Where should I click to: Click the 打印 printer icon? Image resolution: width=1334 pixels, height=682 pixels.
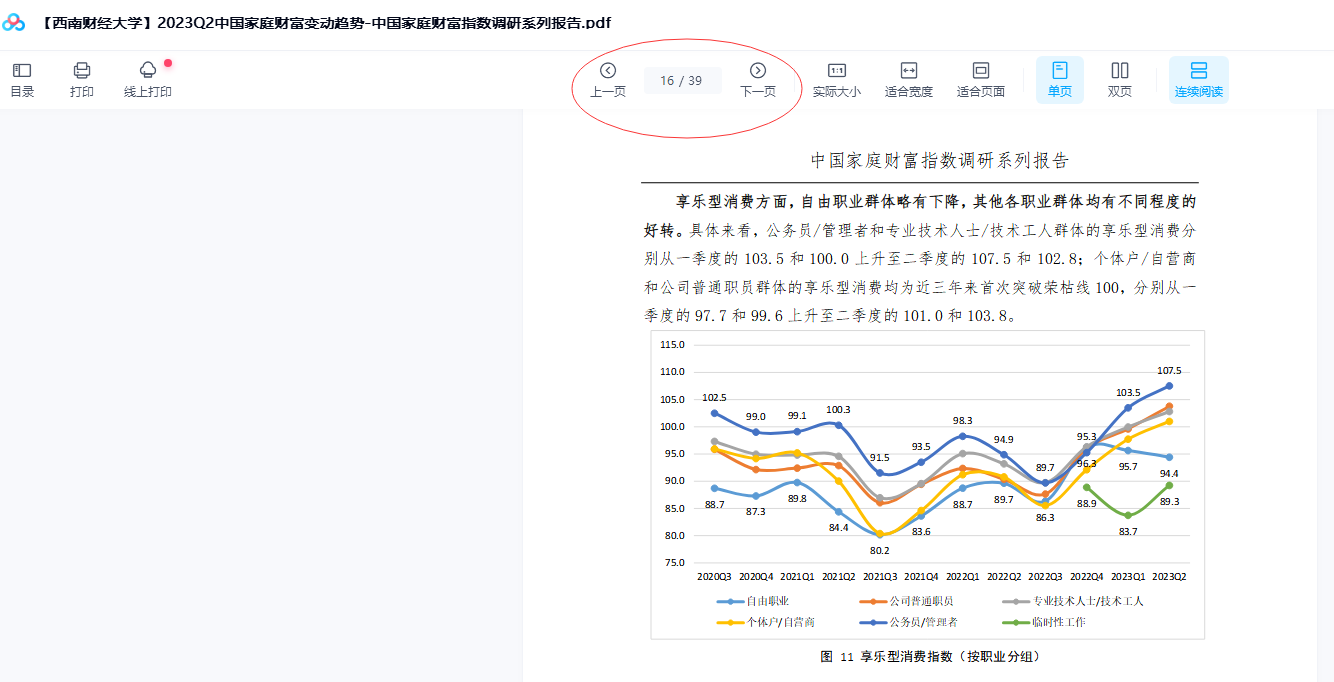pyautogui.click(x=82, y=78)
